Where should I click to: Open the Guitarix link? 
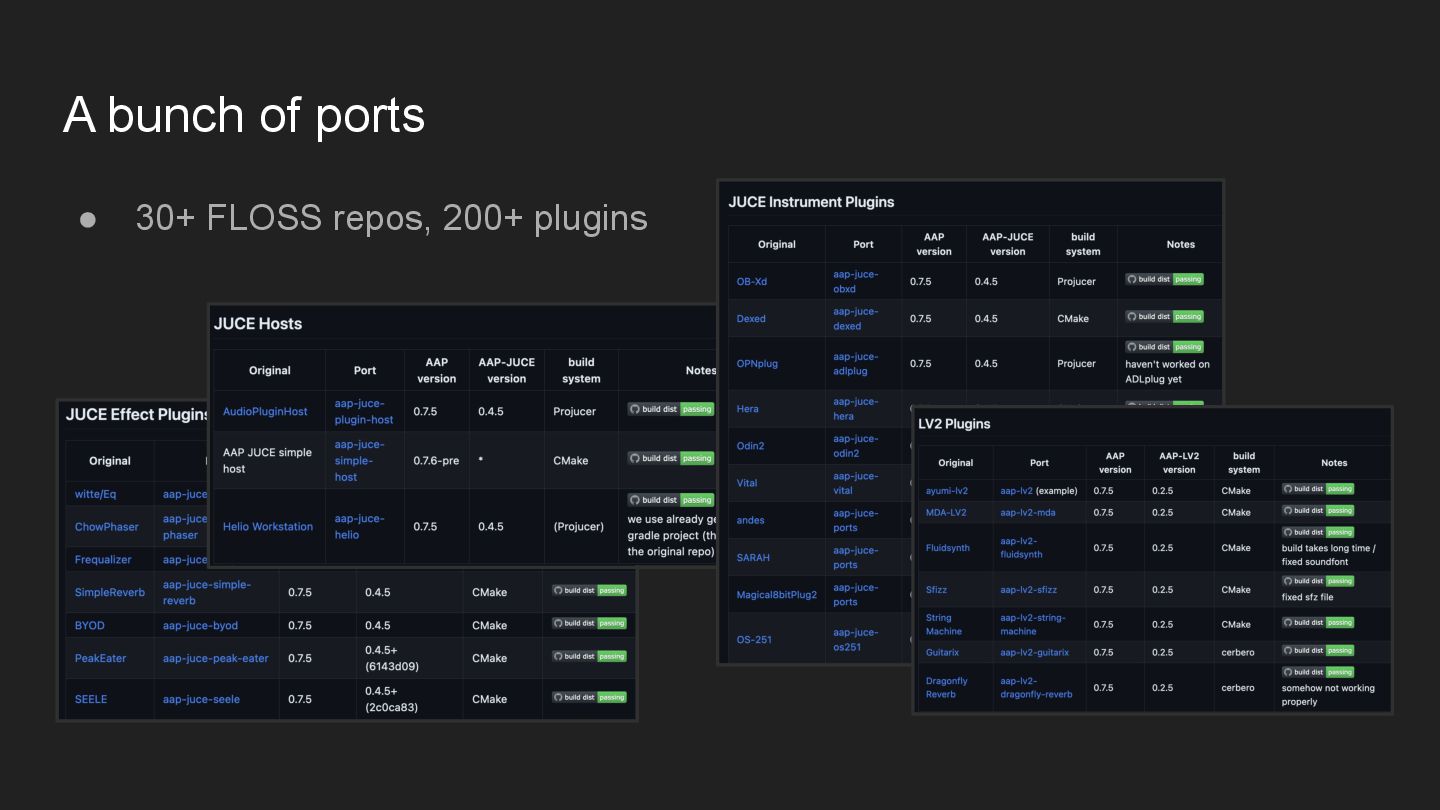click(x=942, y=652)
